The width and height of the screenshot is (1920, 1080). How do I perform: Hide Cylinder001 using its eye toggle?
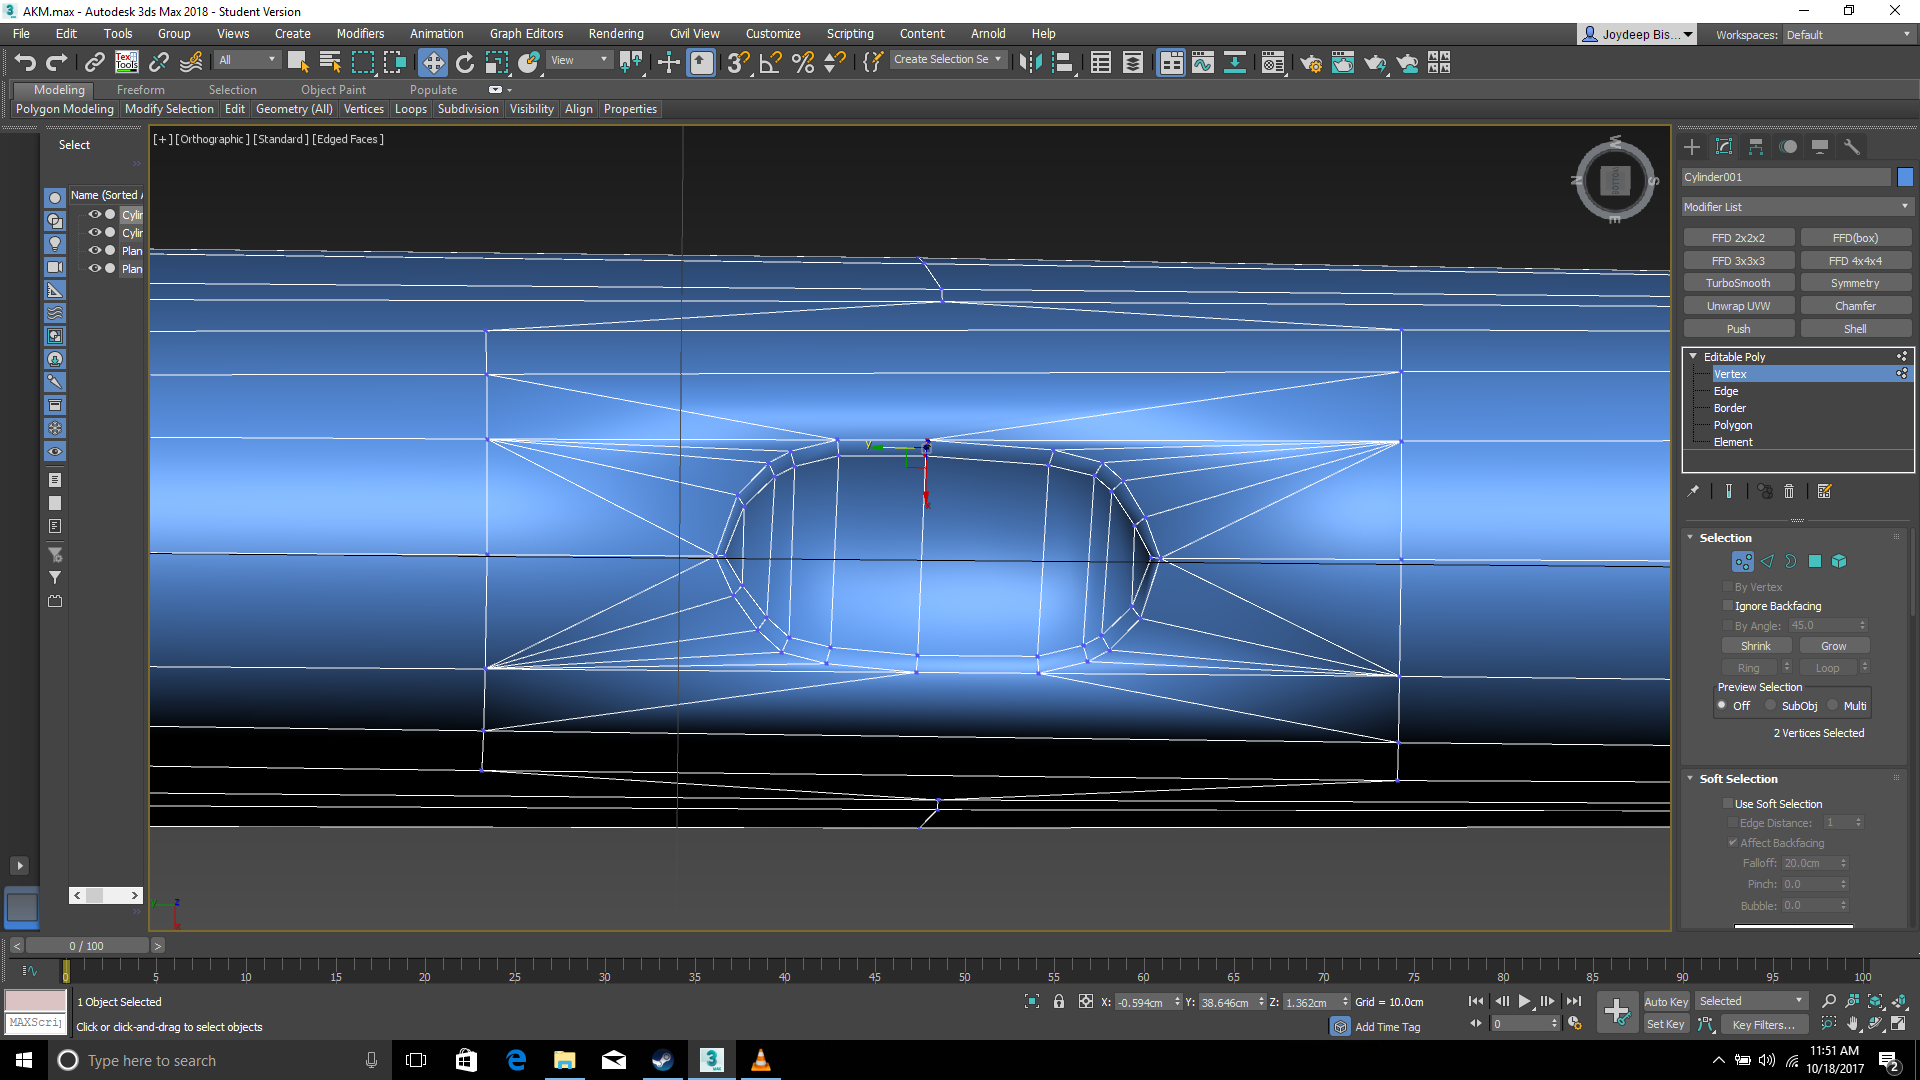pos(95,214)
